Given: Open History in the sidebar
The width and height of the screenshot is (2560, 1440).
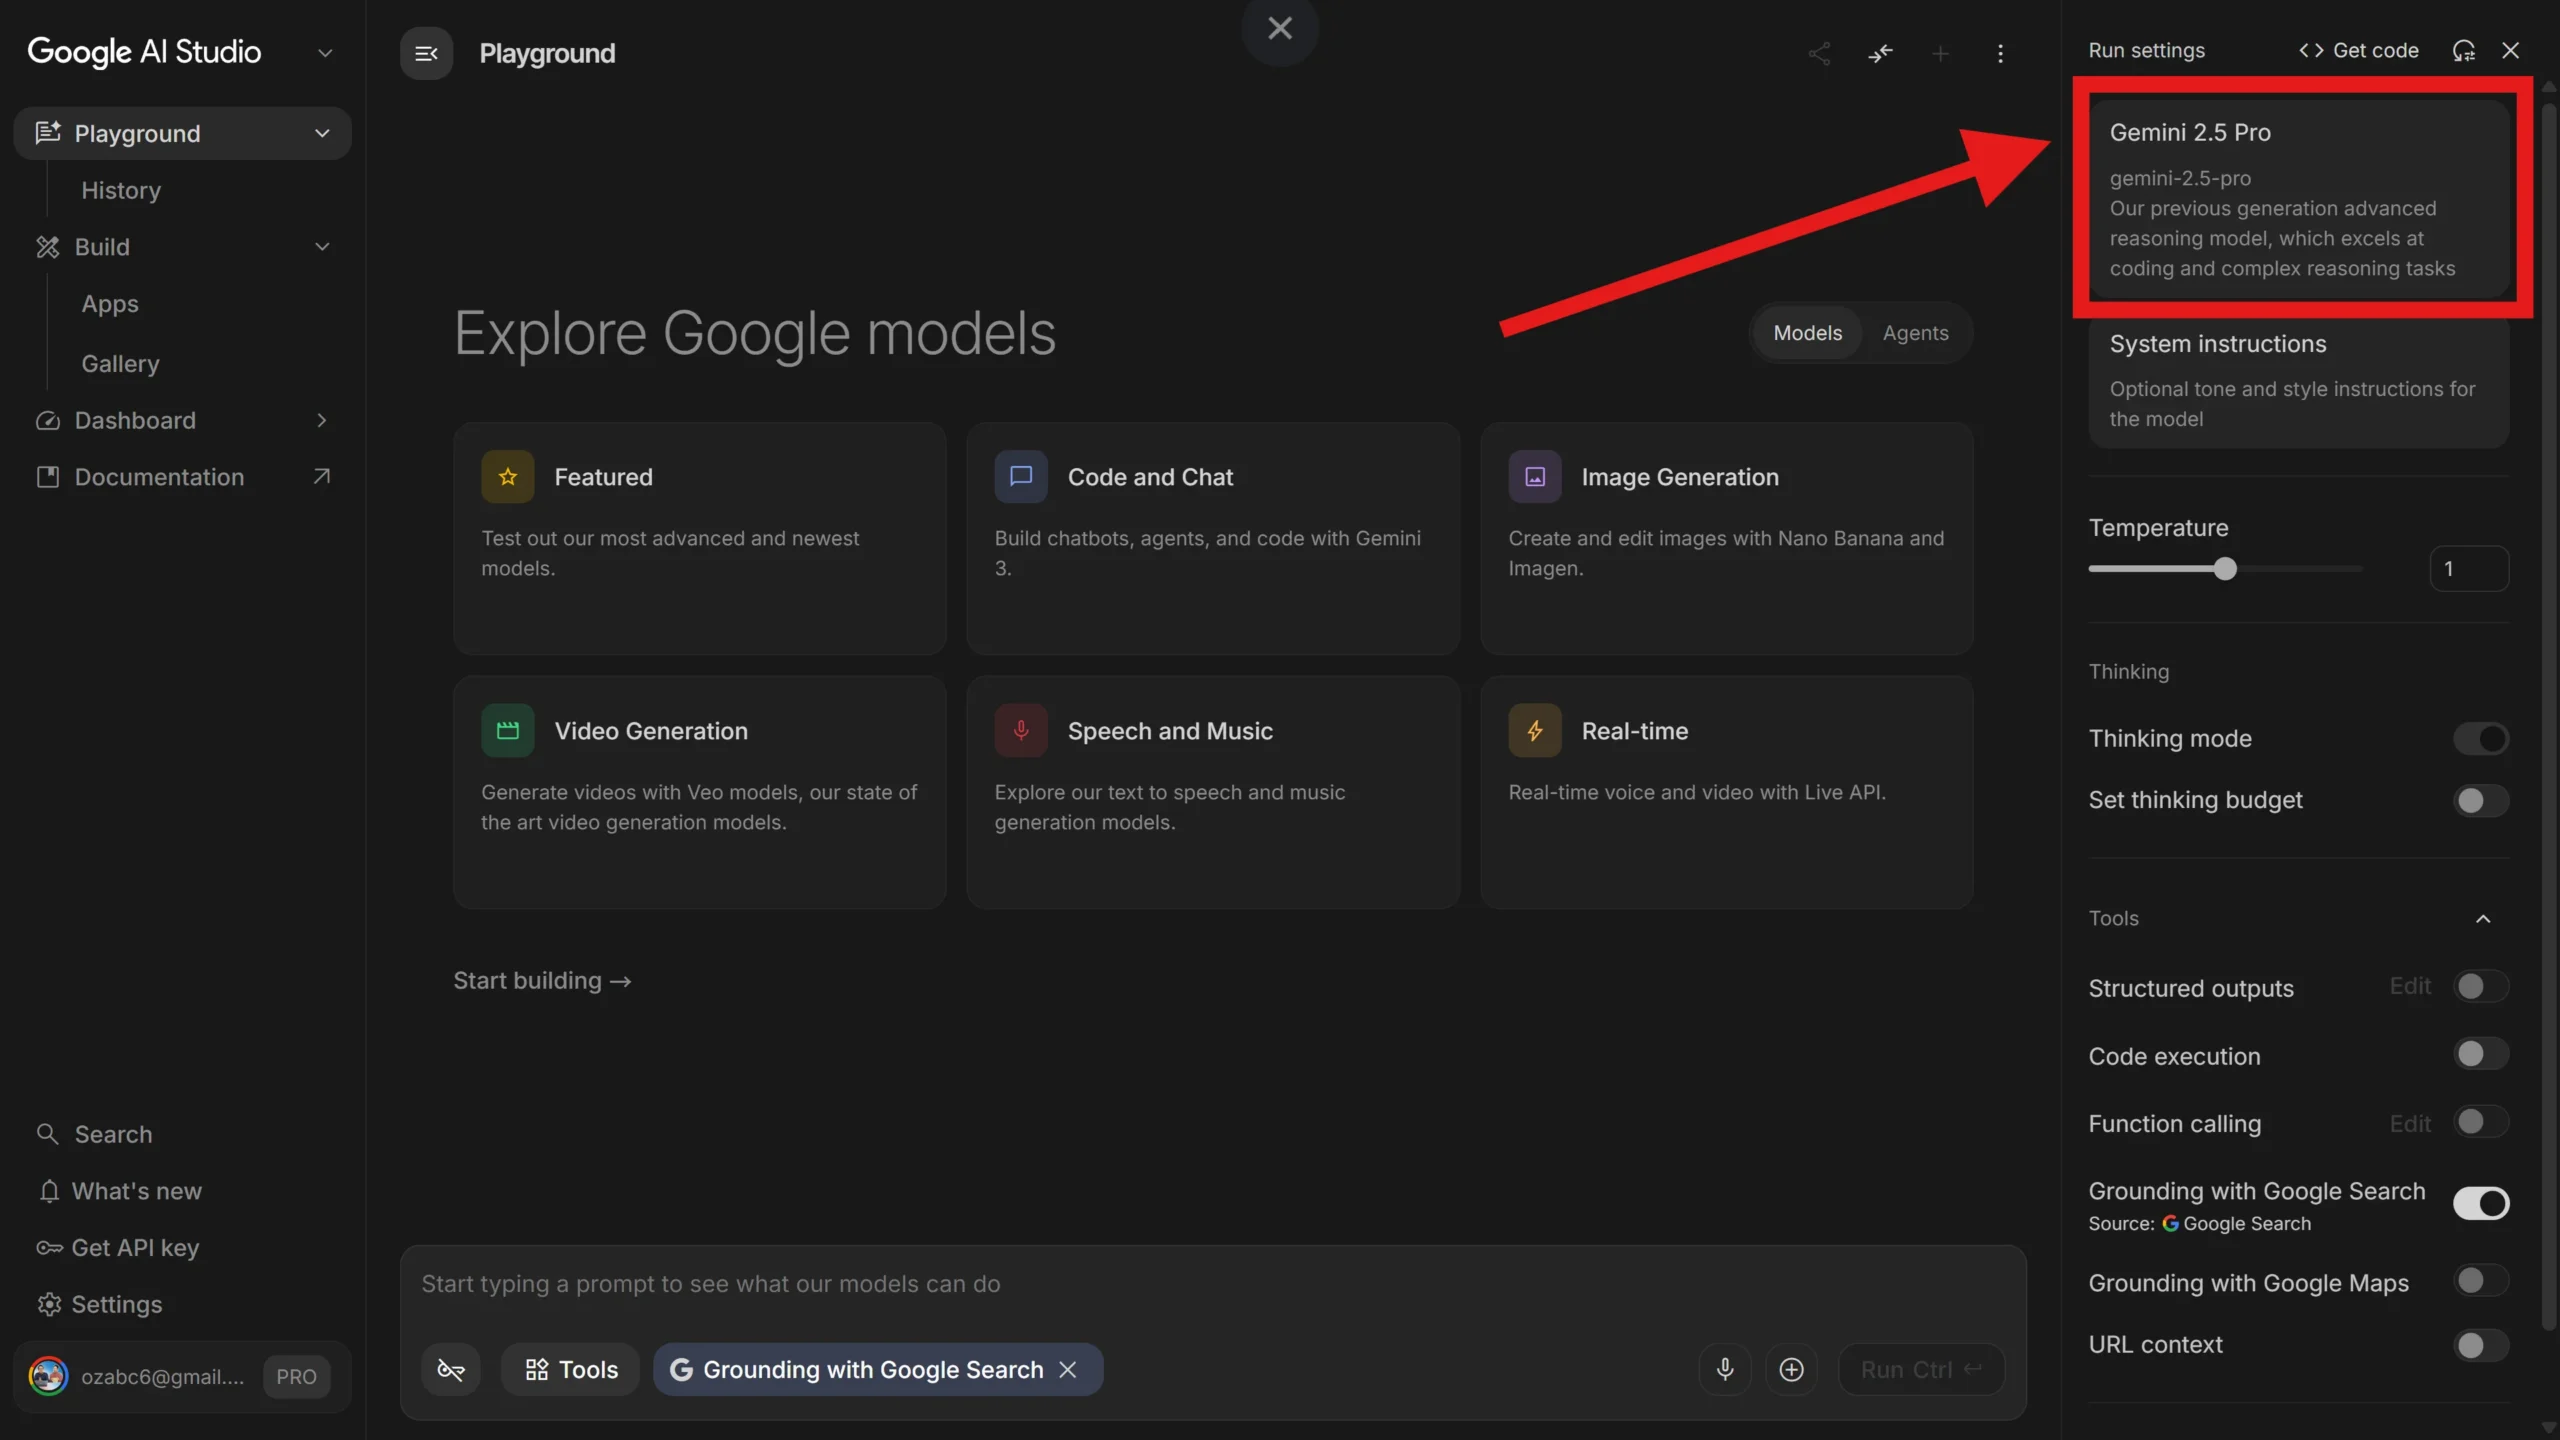Looking at the screenshot, I should coord(120,190).
